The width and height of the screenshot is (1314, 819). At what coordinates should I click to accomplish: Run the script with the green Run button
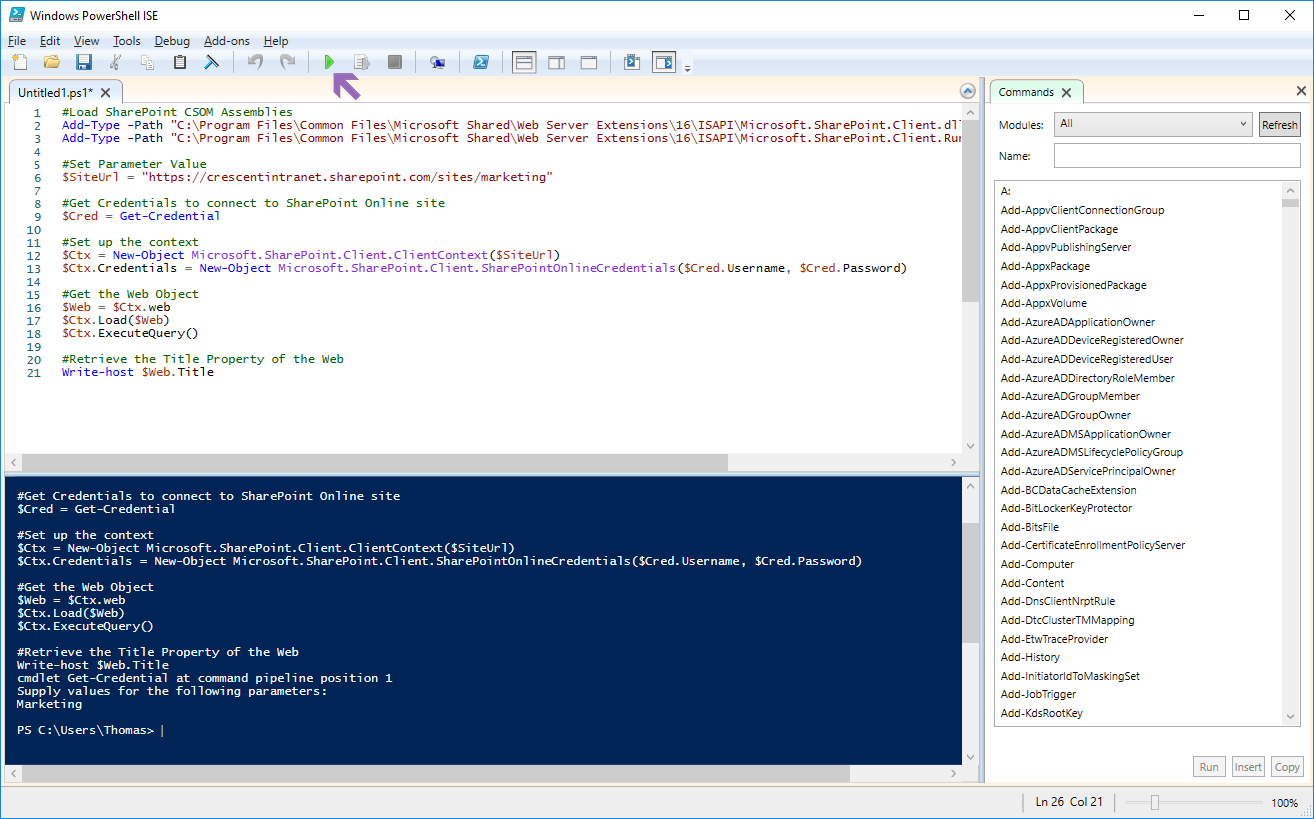coord(330,61)
